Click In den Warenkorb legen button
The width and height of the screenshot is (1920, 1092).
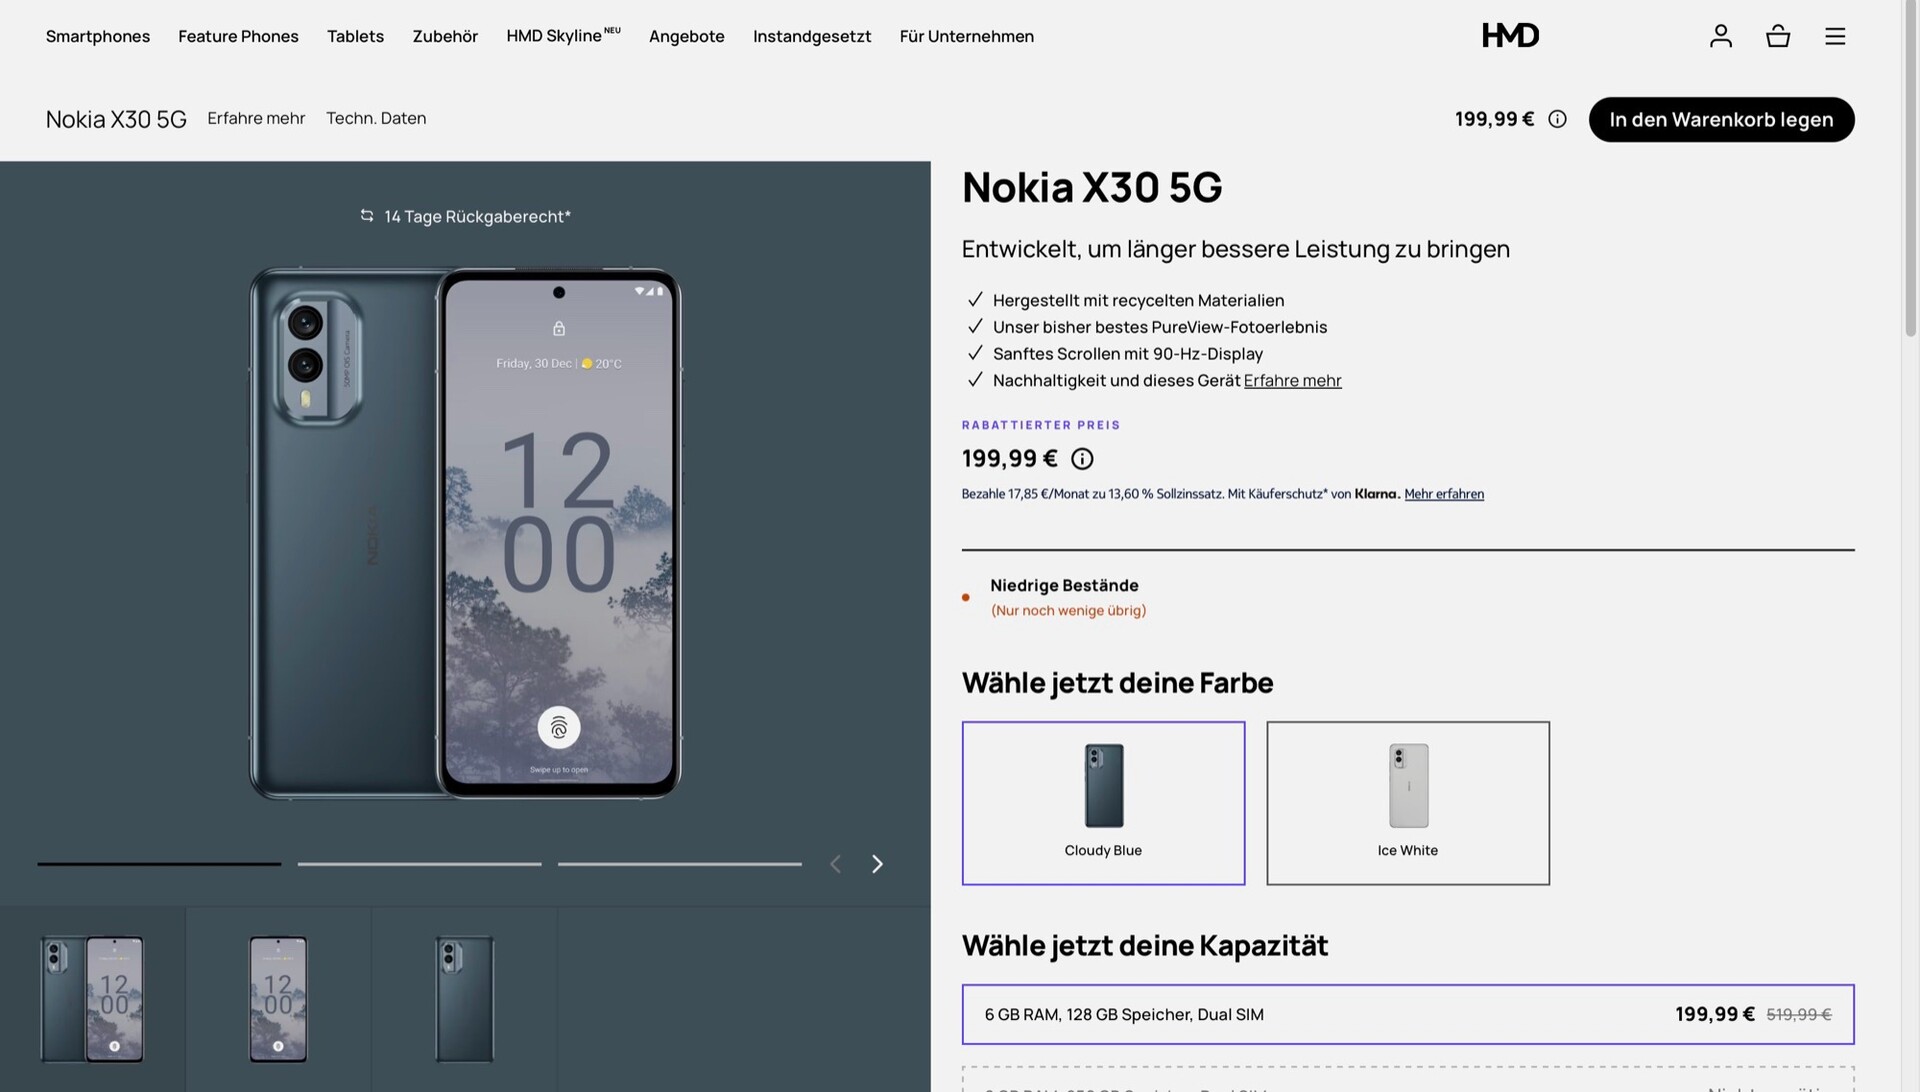(x=1721, y=119)
